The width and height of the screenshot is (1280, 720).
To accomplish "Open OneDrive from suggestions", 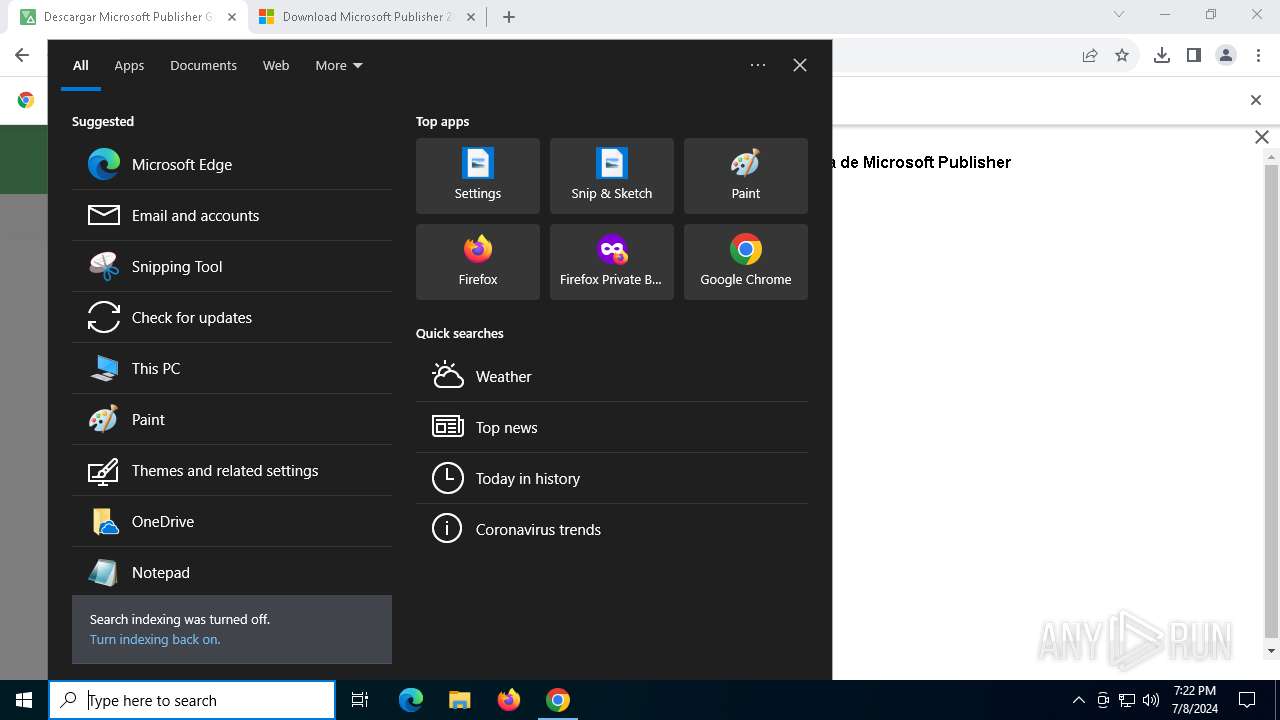I will click(232, 521).
